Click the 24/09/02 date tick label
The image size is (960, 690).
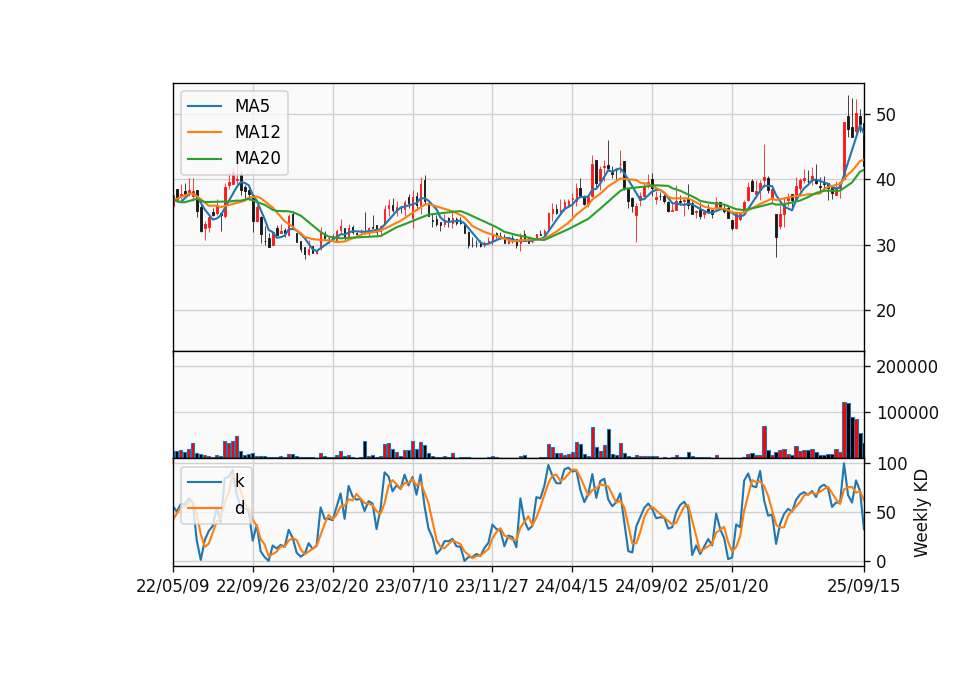point(651,586)
